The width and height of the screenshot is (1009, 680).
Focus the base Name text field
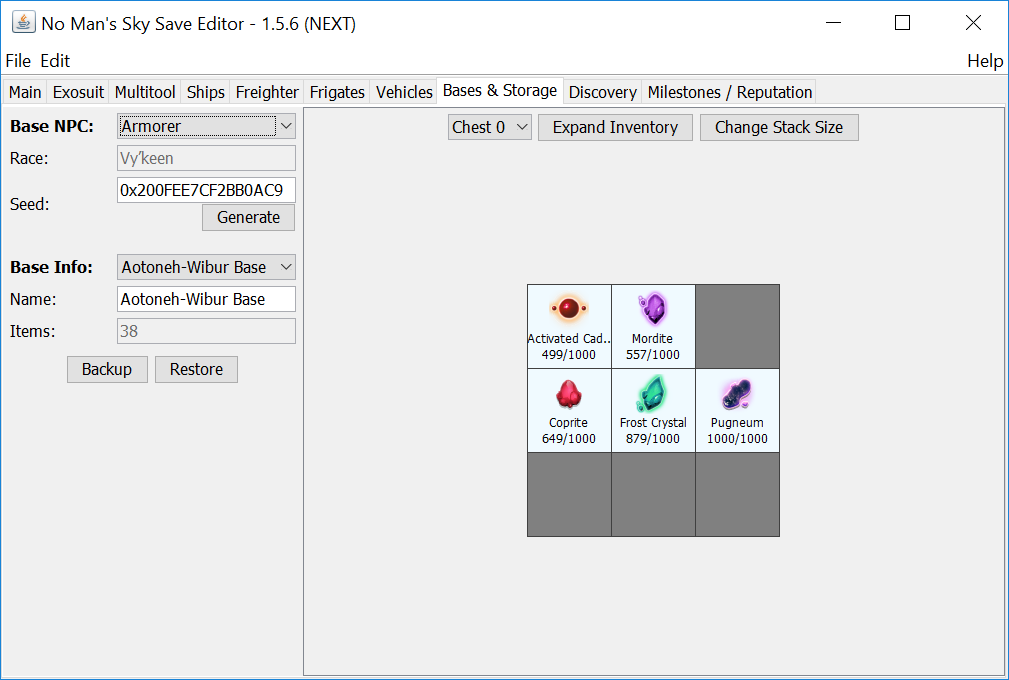207,299
